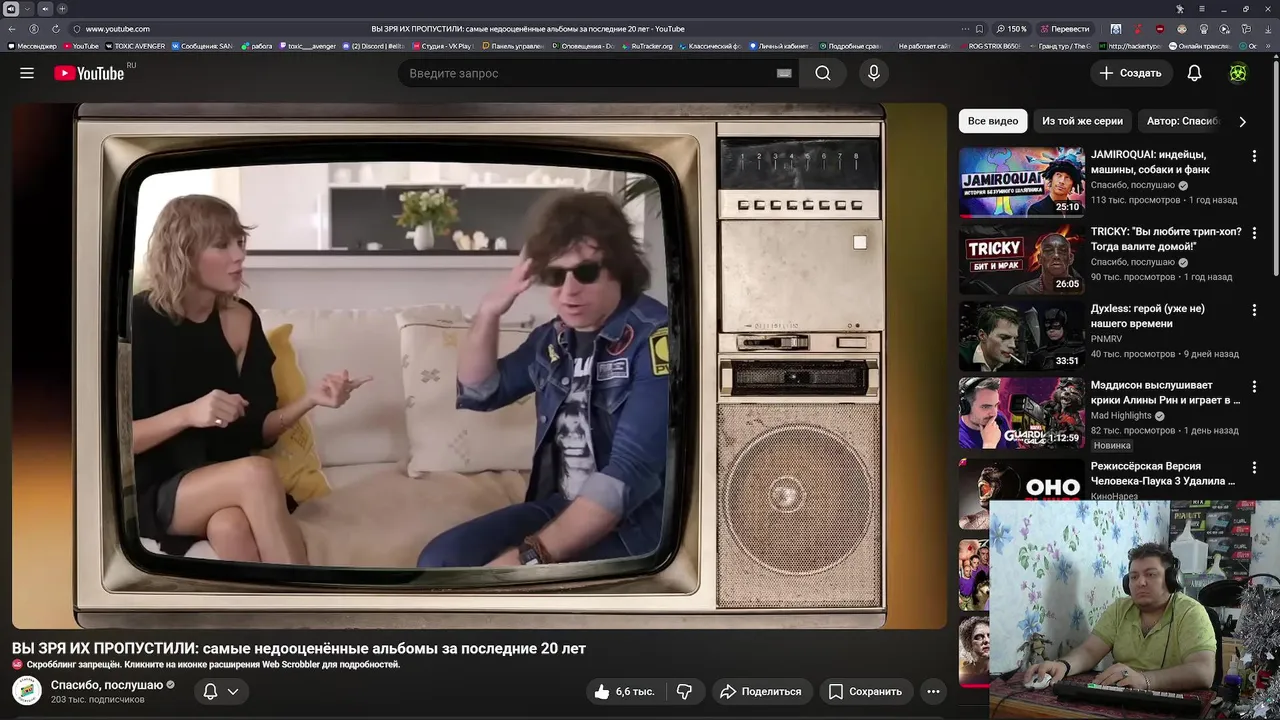Image resolution: width=1280 pixels, height=720 pixels.
Task: Switch to the muted second browser tab
Action: pyautogui.click(x=45, y=9)
